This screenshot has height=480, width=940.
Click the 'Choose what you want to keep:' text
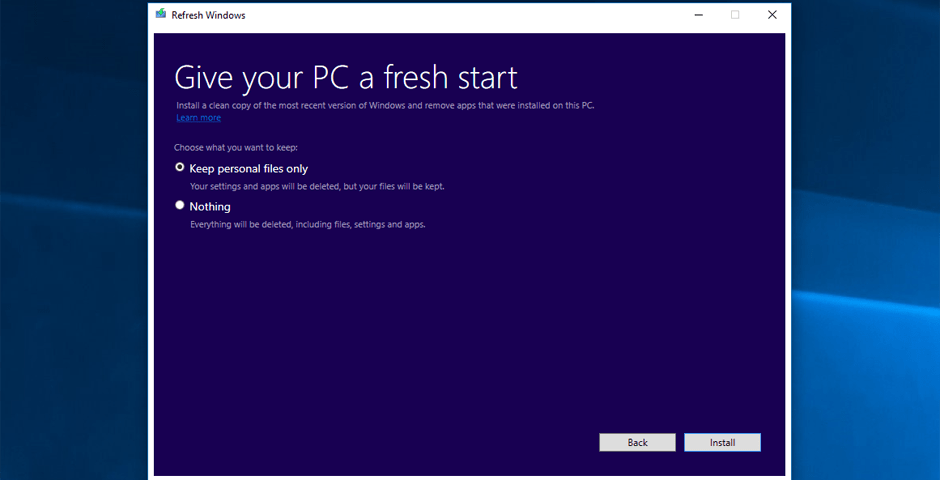[236, 147]
